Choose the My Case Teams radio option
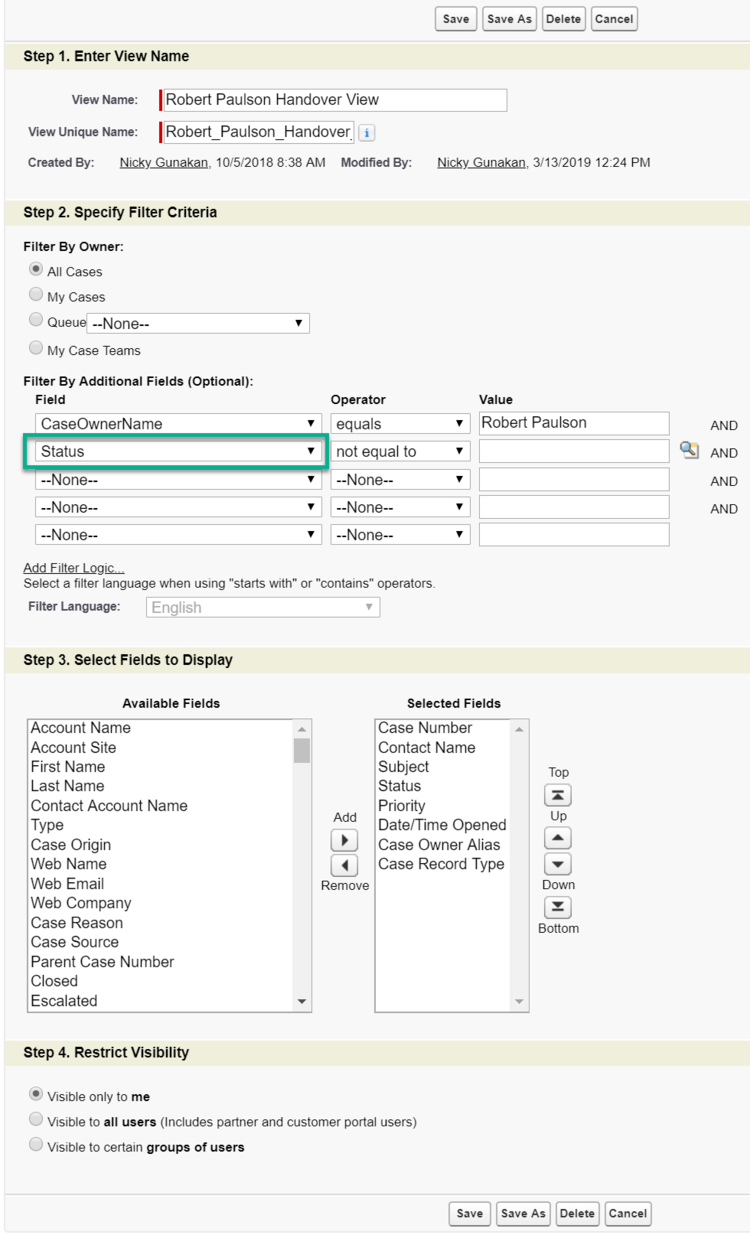The height and width of the screenshot is (1235, 750). coord(36,349)
